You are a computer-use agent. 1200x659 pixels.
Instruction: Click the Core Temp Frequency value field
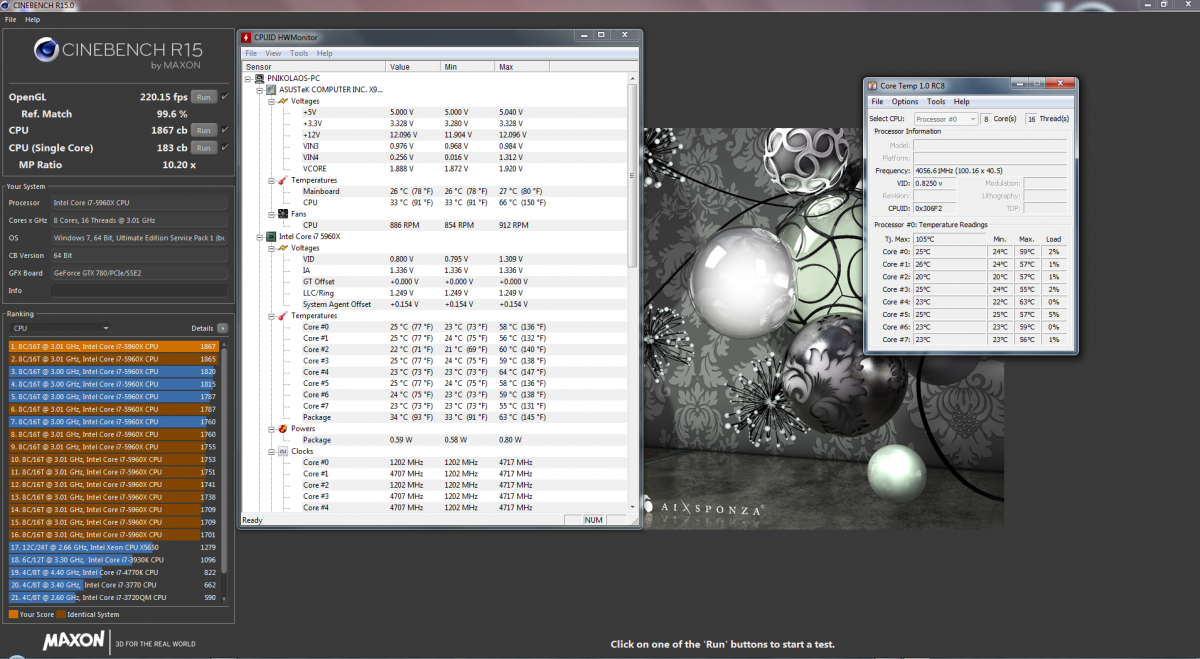990,171
